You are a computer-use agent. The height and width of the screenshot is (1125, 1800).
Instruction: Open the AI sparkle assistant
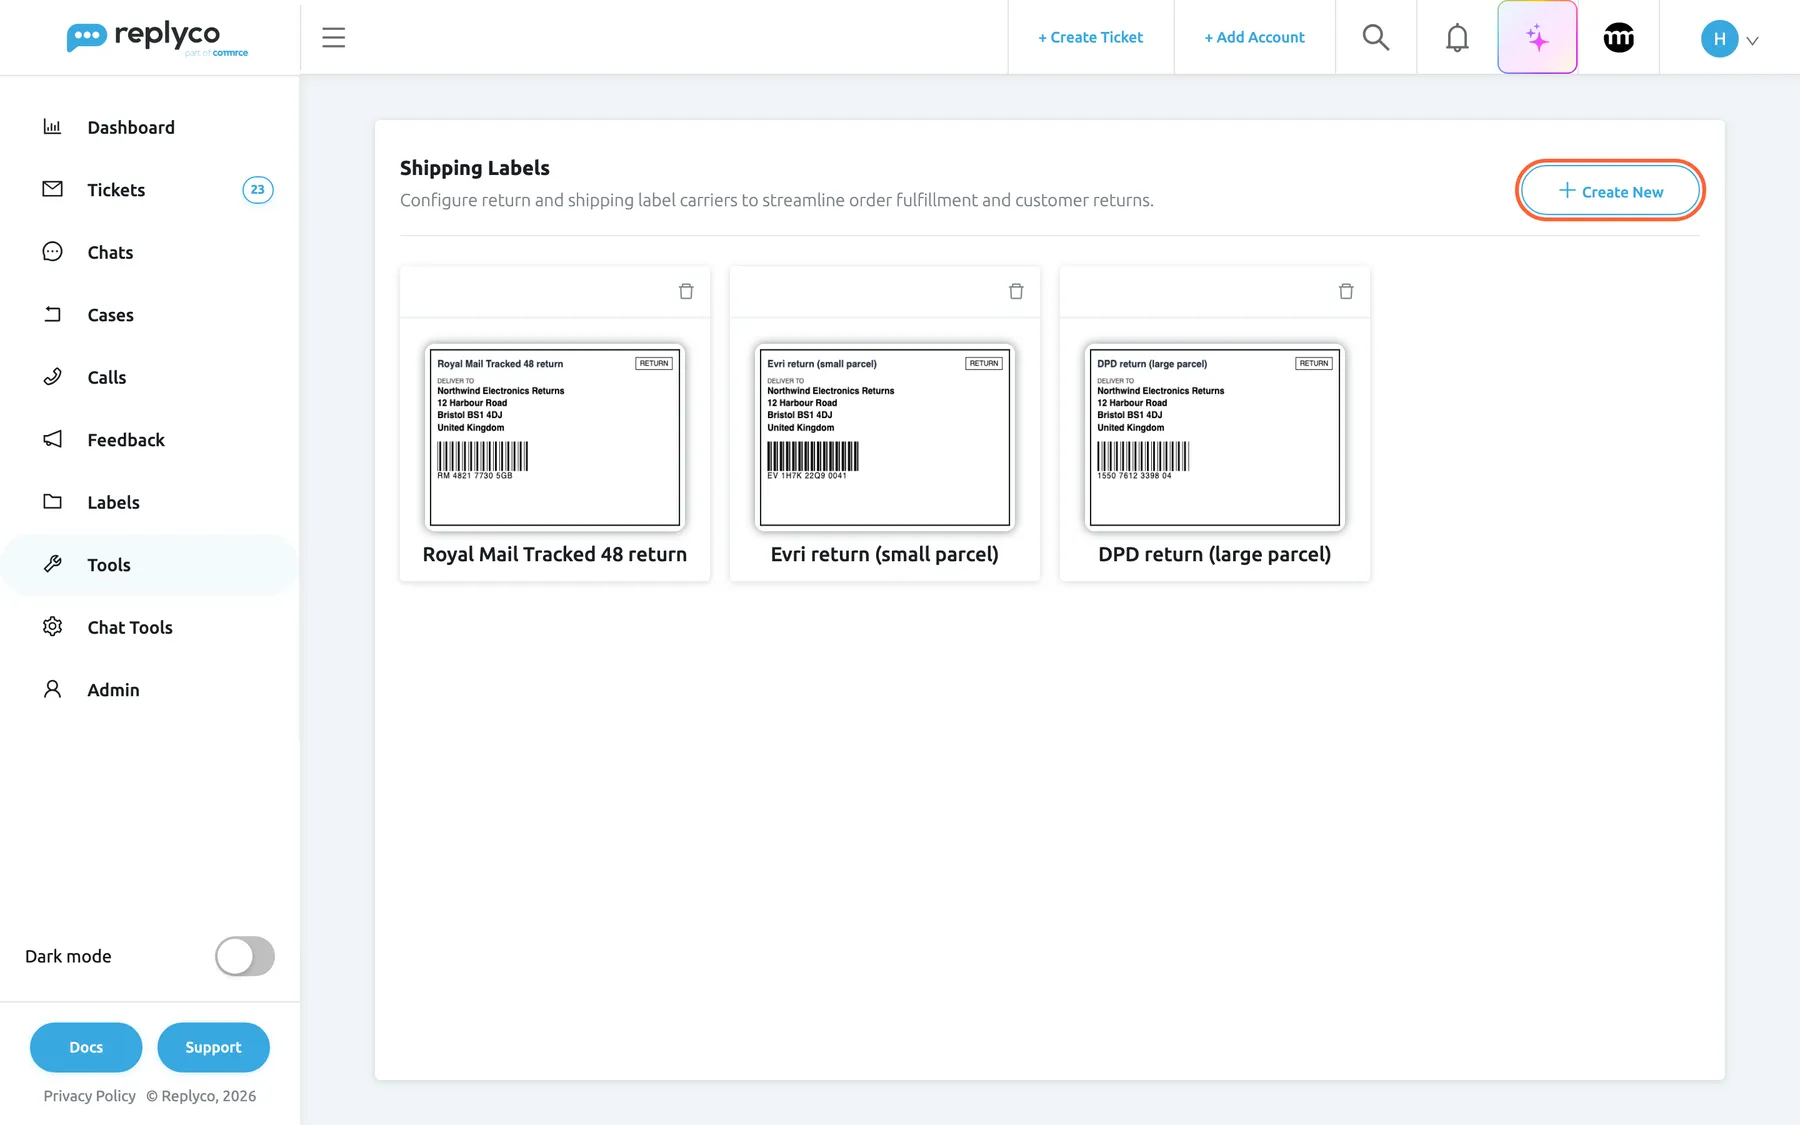click(1537, 38)
